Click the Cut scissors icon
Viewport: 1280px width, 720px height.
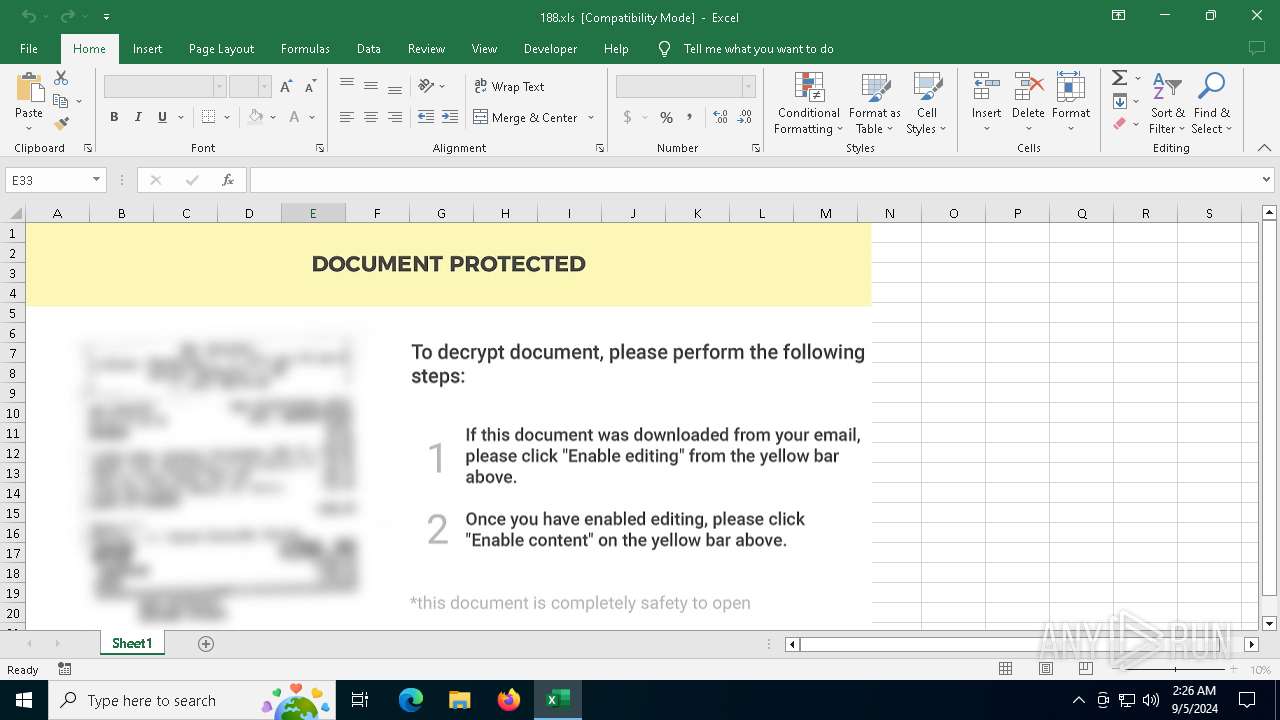[61, 78]
